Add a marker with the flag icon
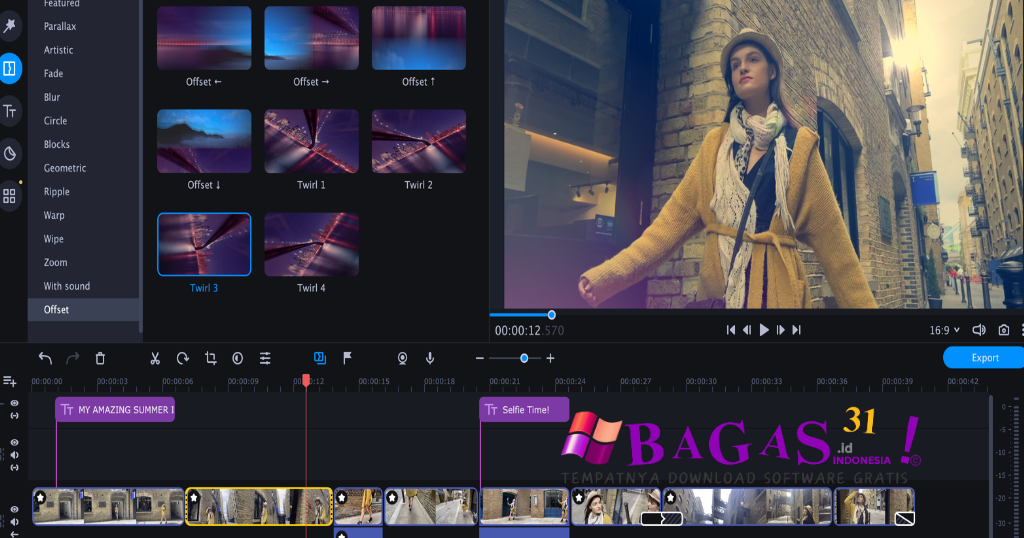Image resolution: width=1024 pixels, height=538 pixels. point(347,358)
